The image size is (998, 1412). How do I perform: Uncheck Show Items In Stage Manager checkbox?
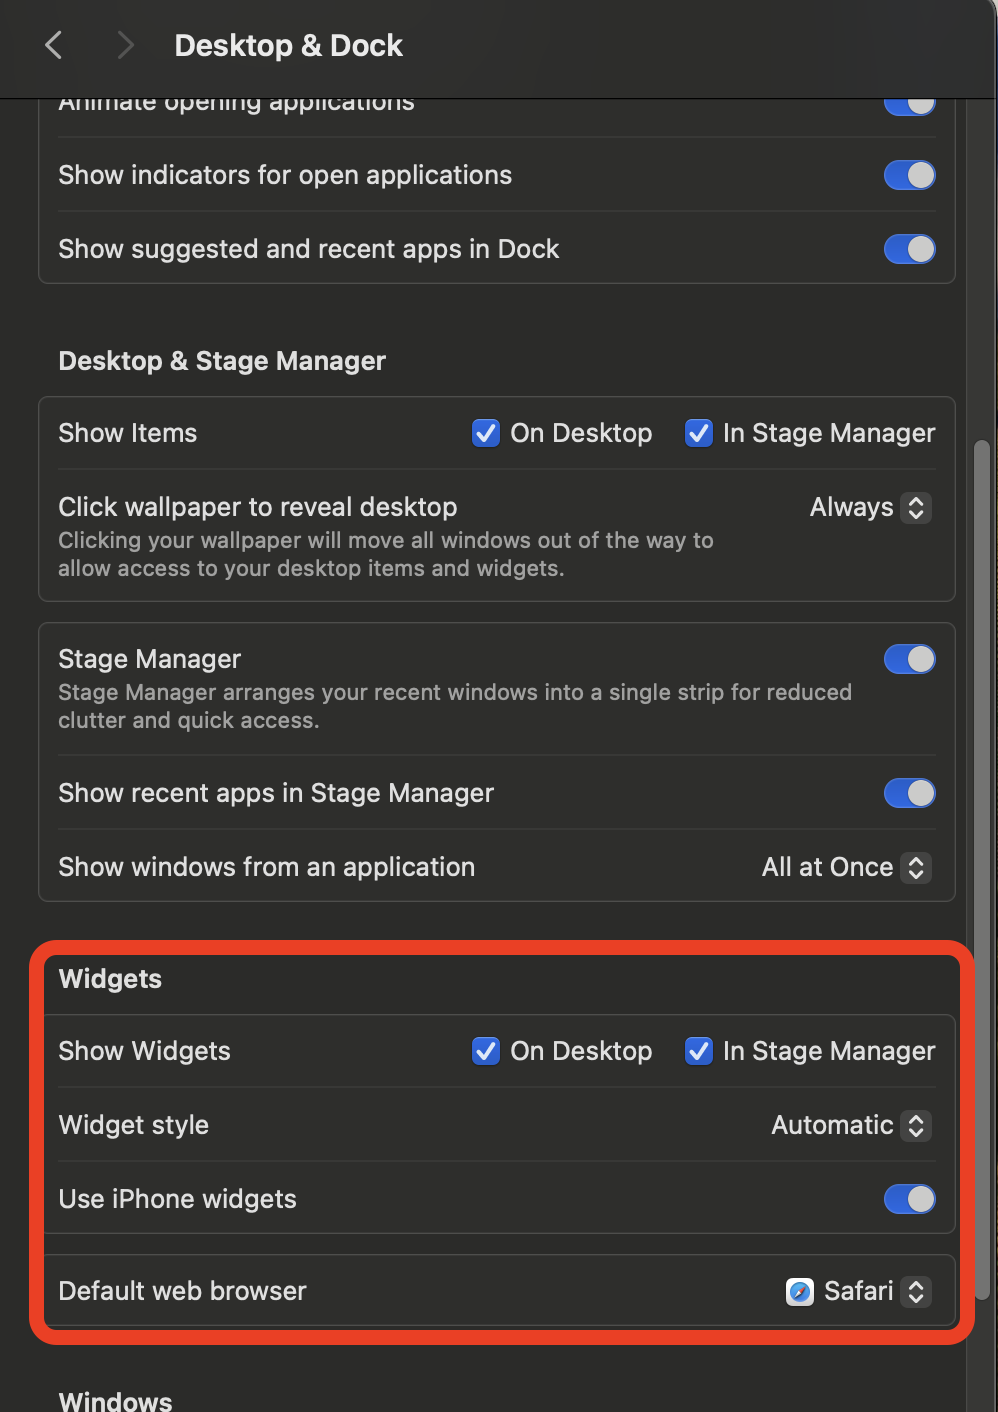(699, 433)
